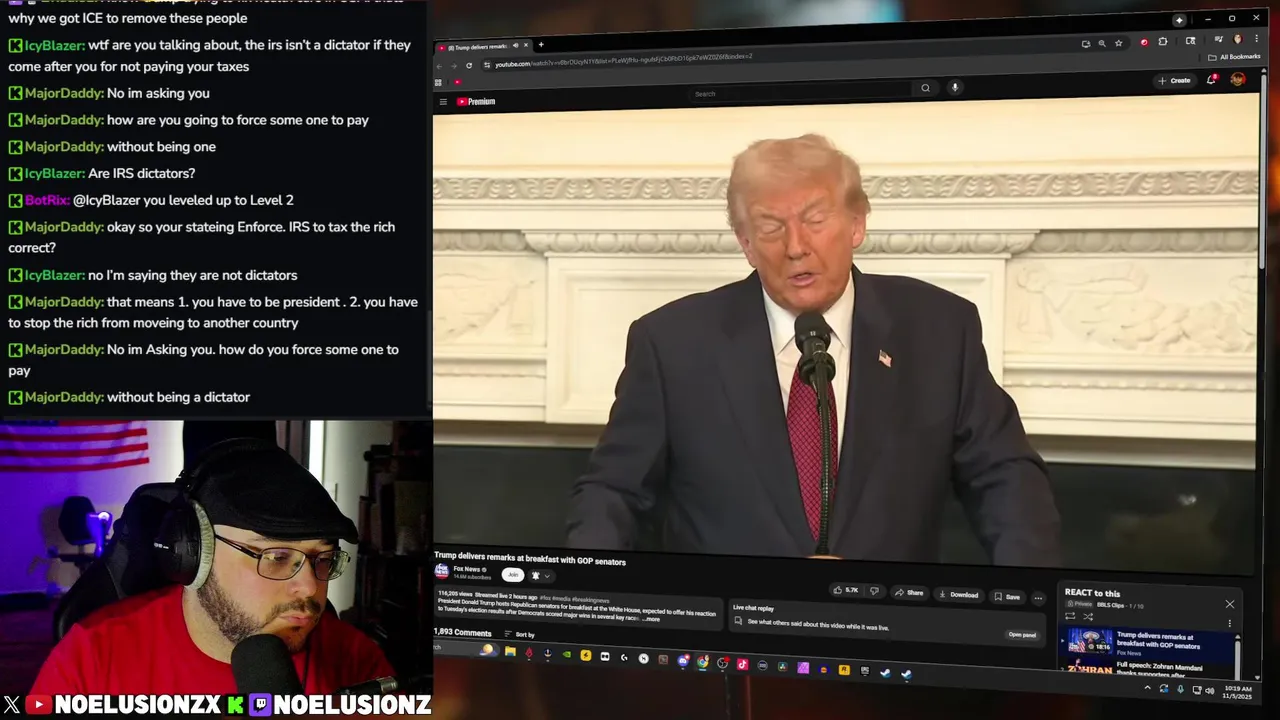The width and height of the screenshot is (1280, 720).
Task: Open the YouTube account avatar menu
Action: tap(1238, 79)
